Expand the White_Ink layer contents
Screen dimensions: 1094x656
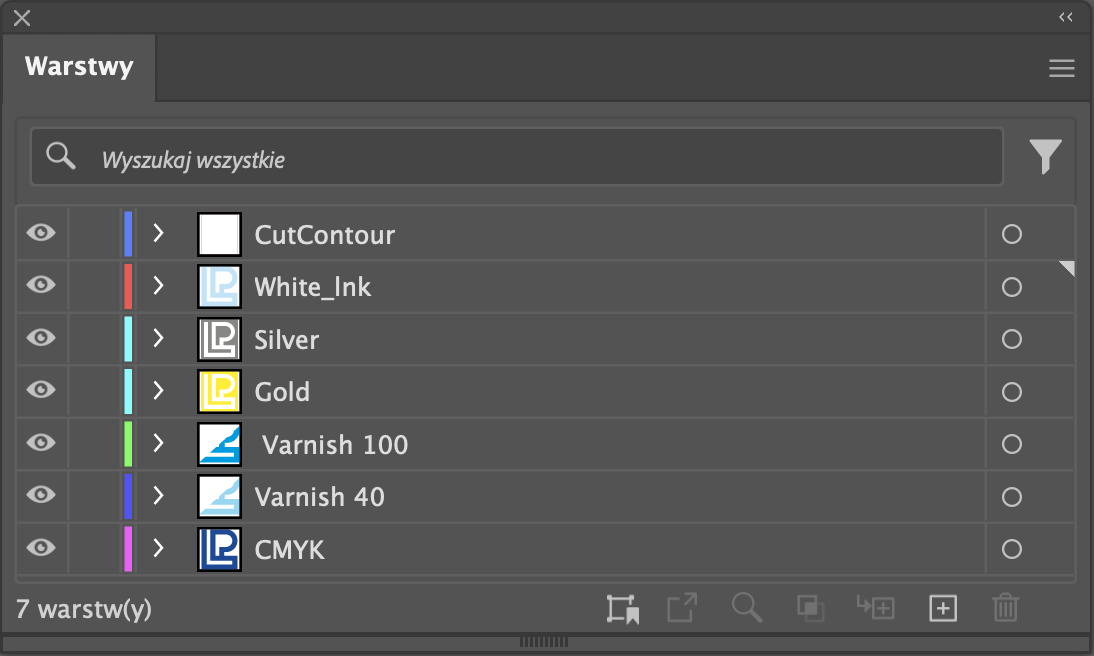[x=158, y=286]
